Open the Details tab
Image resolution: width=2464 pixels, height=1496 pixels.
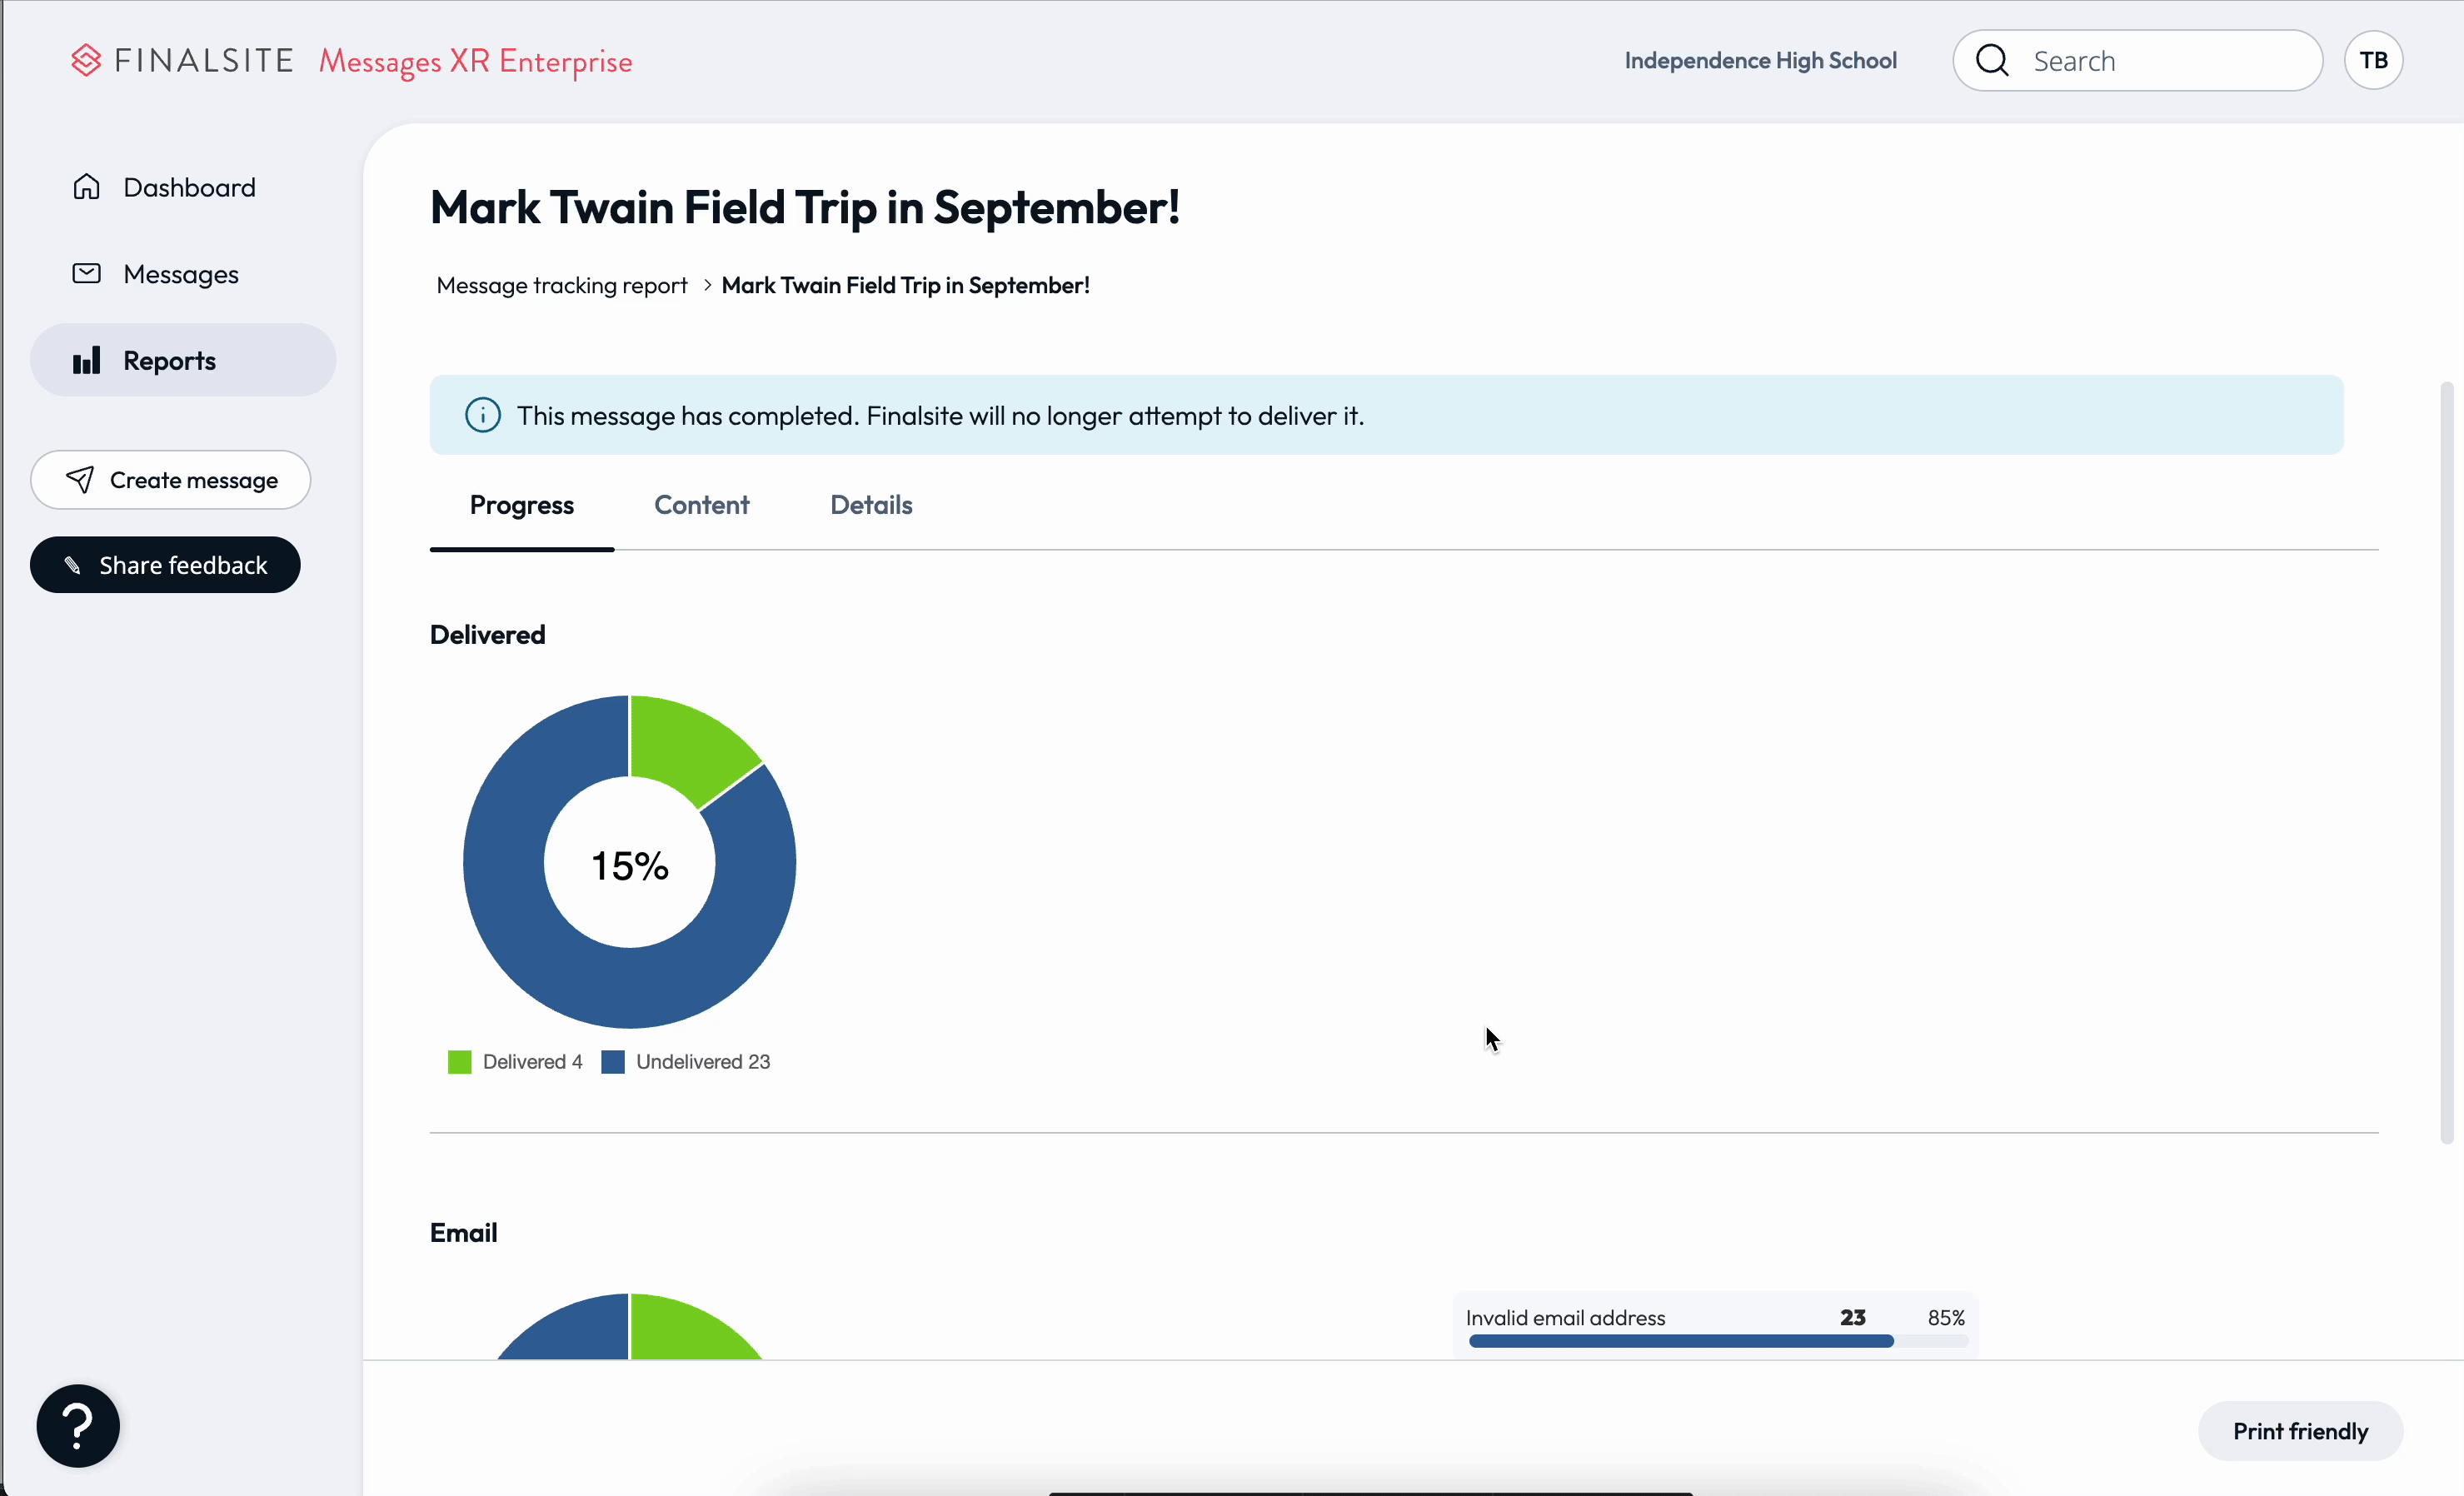870,505
